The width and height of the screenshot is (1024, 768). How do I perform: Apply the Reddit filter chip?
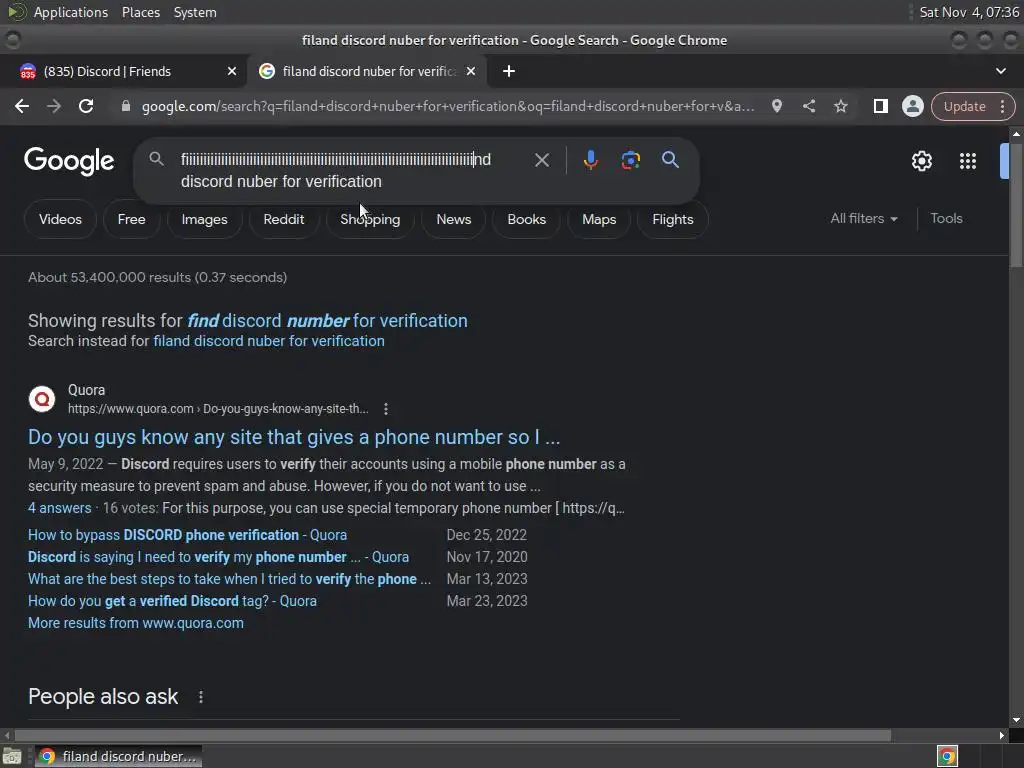point(283,219)
